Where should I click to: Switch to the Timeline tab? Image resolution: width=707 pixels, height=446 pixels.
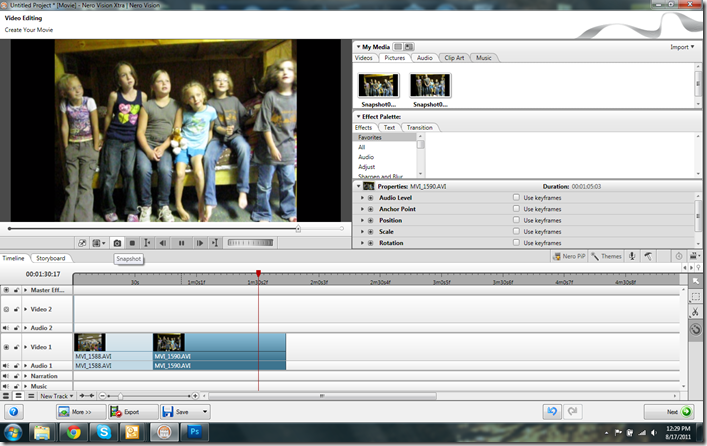coord(14,258)
